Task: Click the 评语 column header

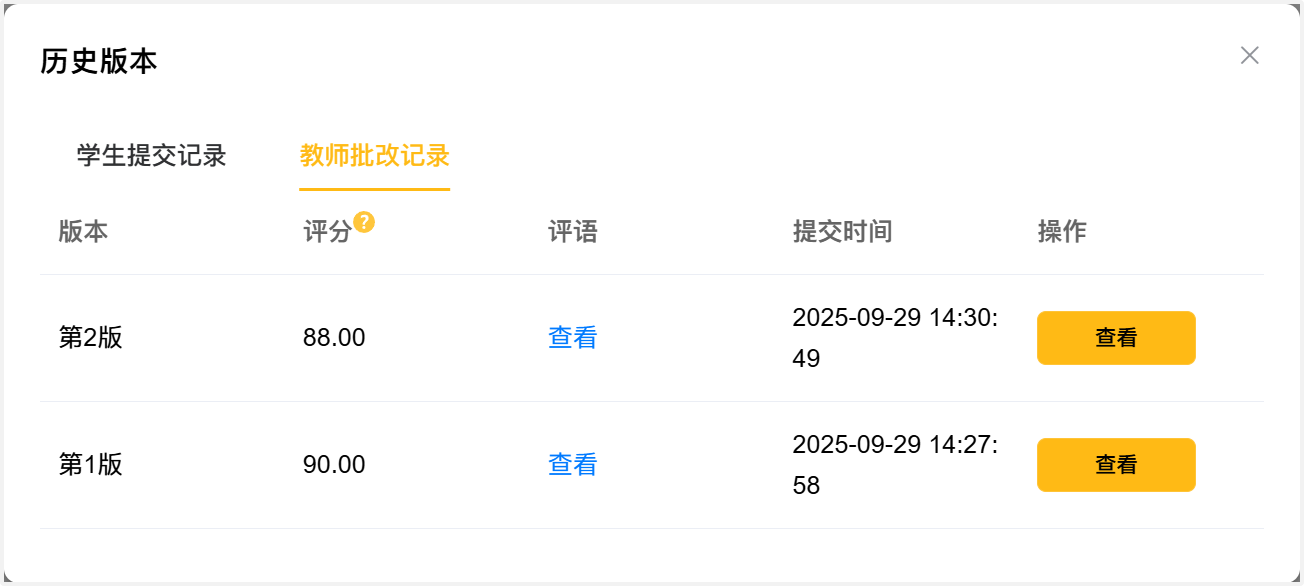Action: [573, 232]
